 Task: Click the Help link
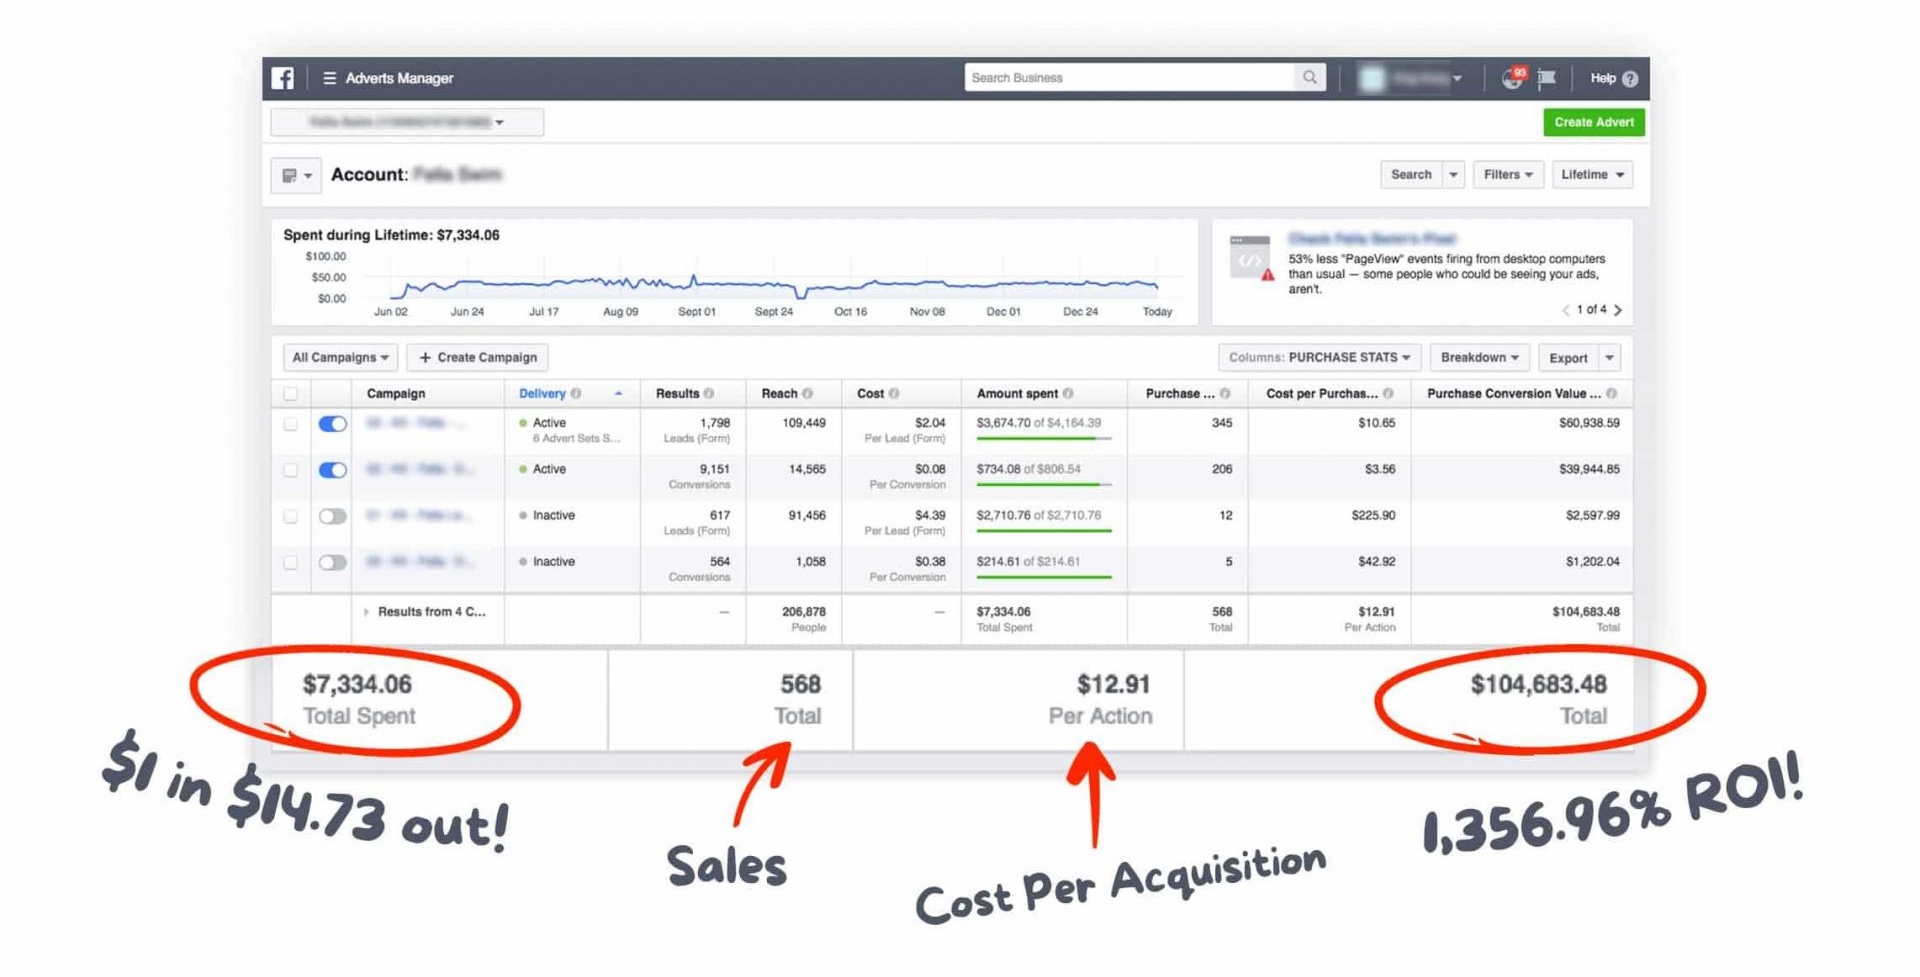click(x=1603, y=78)
